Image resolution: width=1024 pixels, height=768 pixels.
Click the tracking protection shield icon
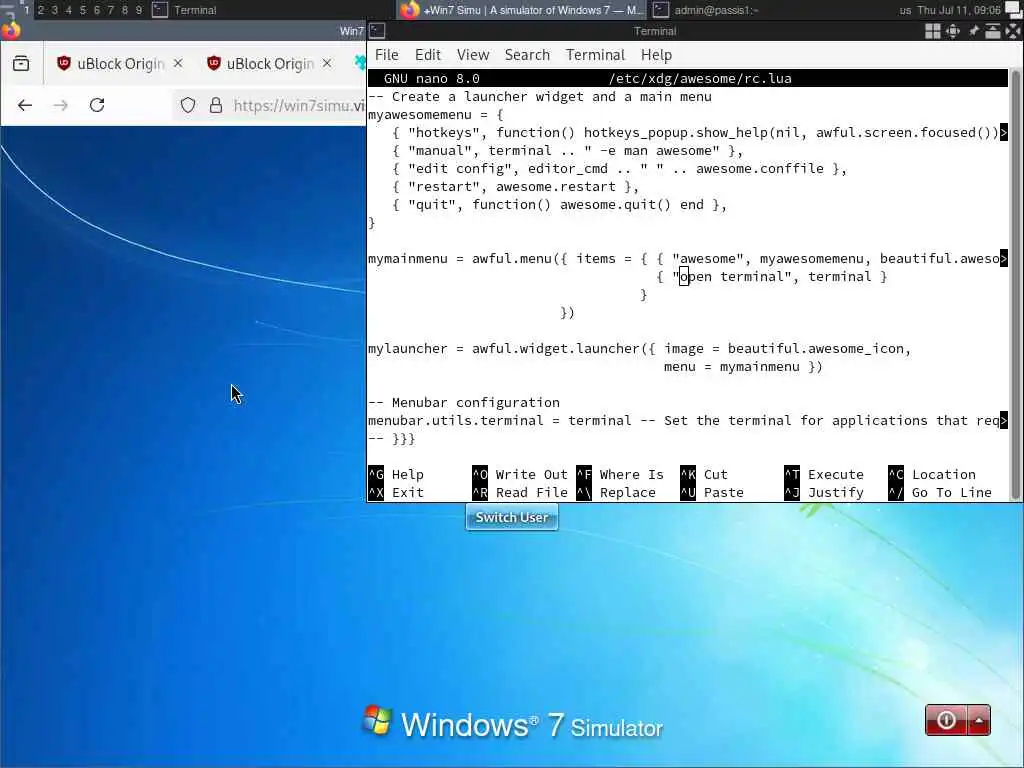pyautogui.click(x=188, y=105)
